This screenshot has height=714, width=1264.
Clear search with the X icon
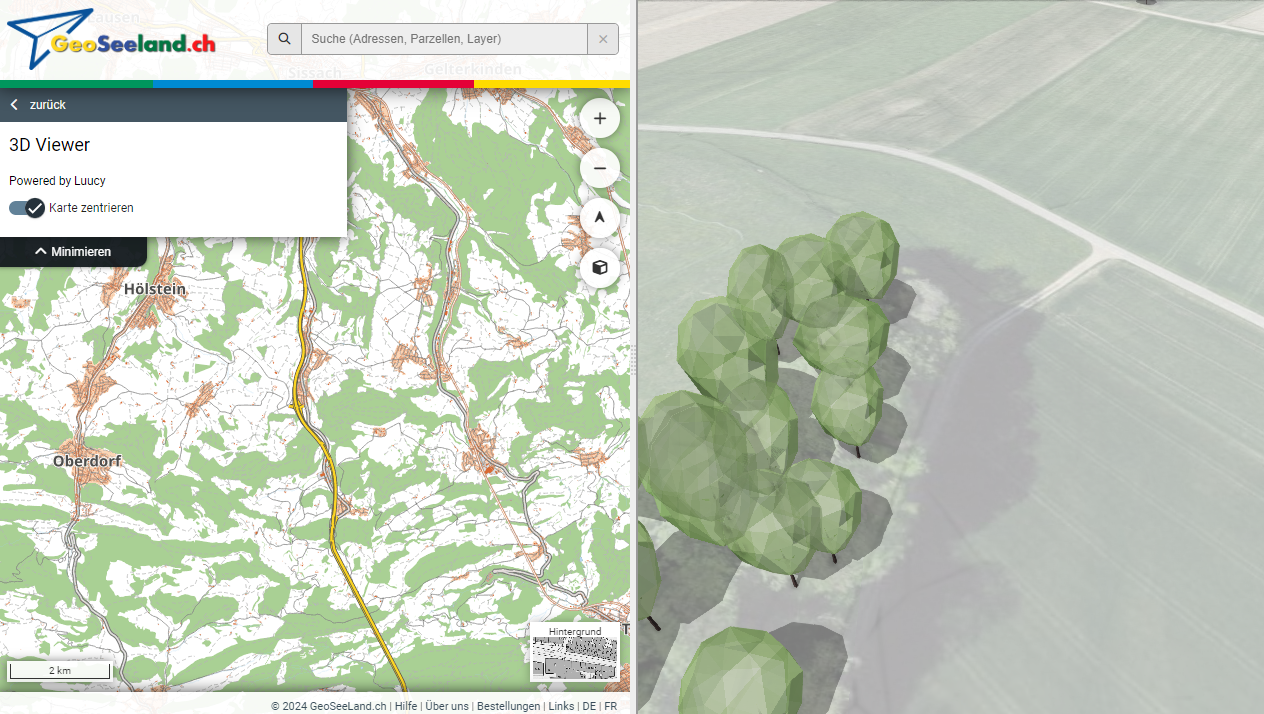pyautogui.click(x=603, y=39)
